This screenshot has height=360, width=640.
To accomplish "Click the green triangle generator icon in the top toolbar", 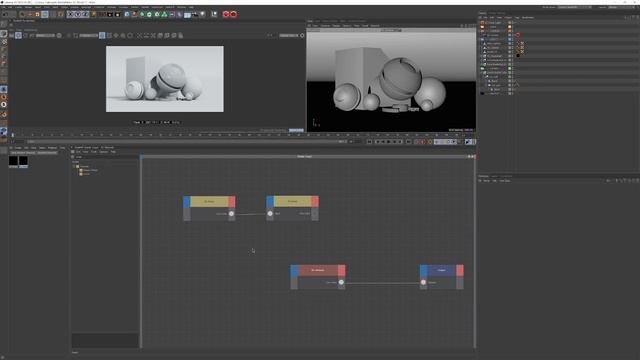I will [164, 14].
